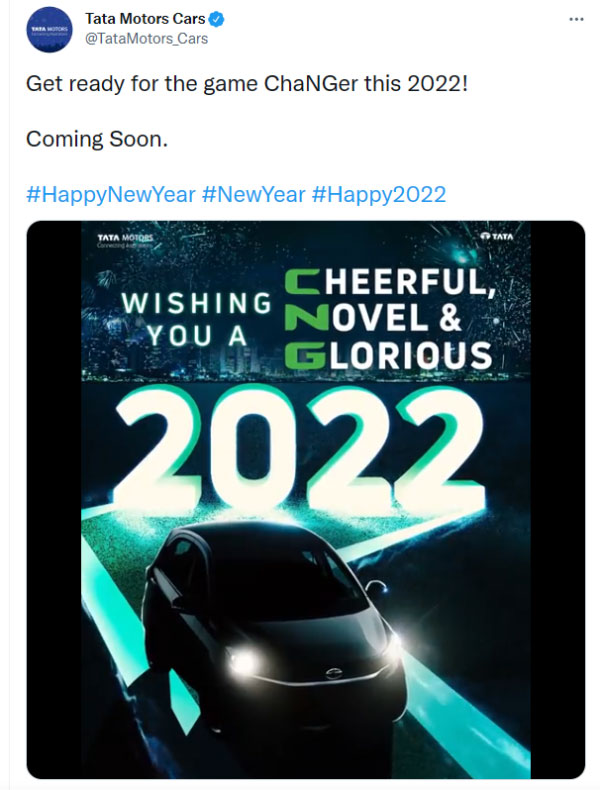Click the tweet text 'Get ready for the game ChaNGer'
Image resolution: width=600 pixels, height=790 pixels.
click(193, 83)
